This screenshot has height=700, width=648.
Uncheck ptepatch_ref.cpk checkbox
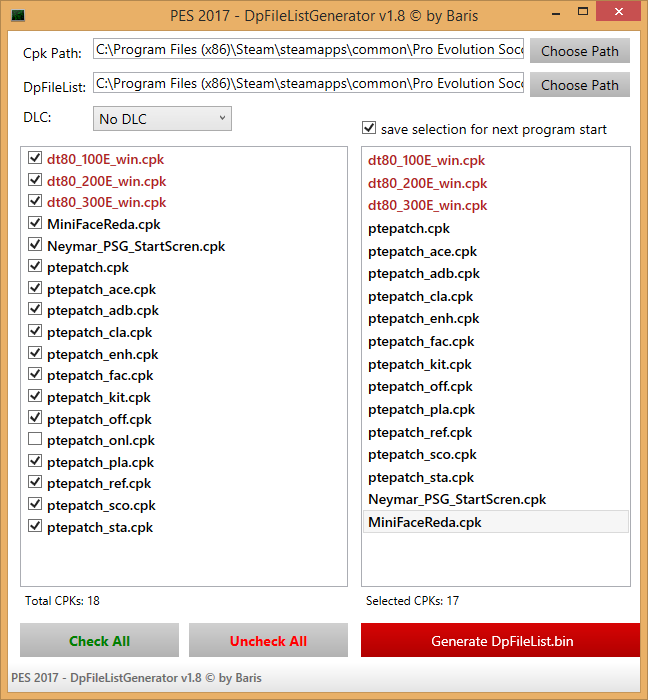35,482
